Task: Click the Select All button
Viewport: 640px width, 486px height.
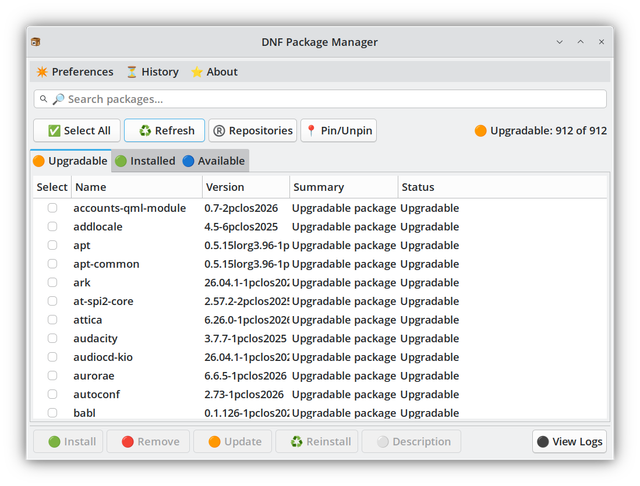Action: click(77, 131)
